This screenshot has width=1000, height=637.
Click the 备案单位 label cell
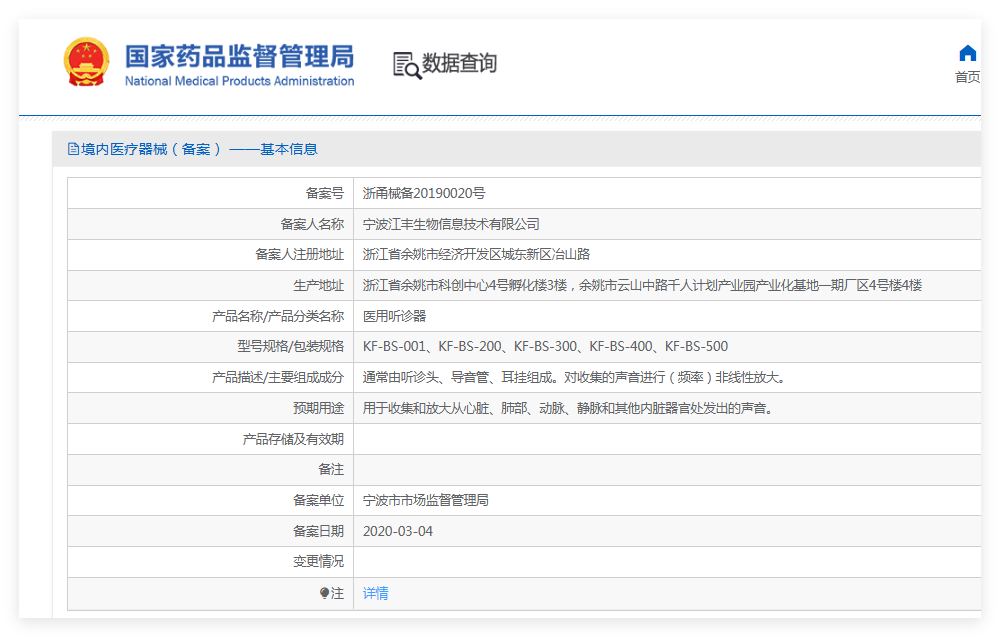[210, 500]
